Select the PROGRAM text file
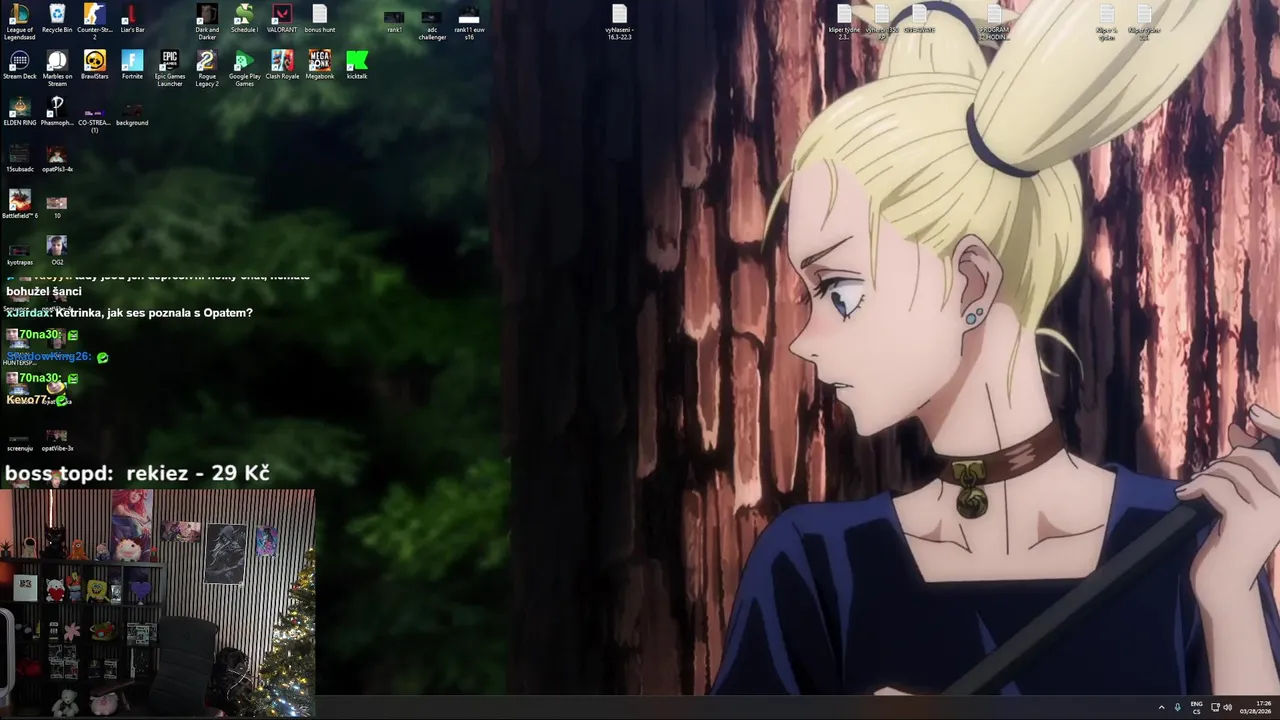Viewport: 1280px width, 720px height. pyautogui.click(x=994, y=22)
